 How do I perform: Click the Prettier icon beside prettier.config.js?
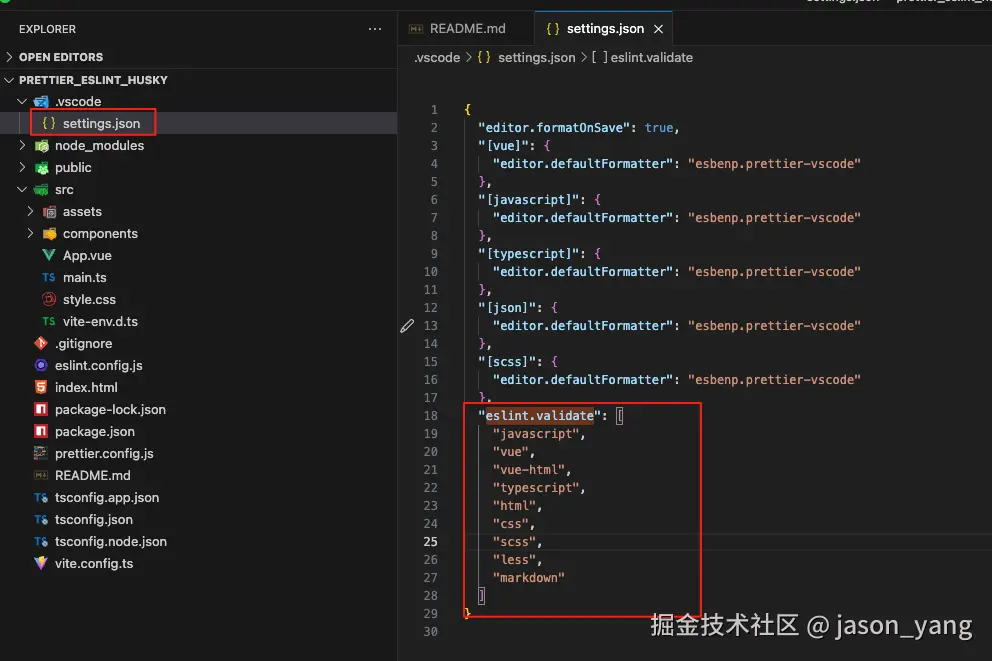41,453
